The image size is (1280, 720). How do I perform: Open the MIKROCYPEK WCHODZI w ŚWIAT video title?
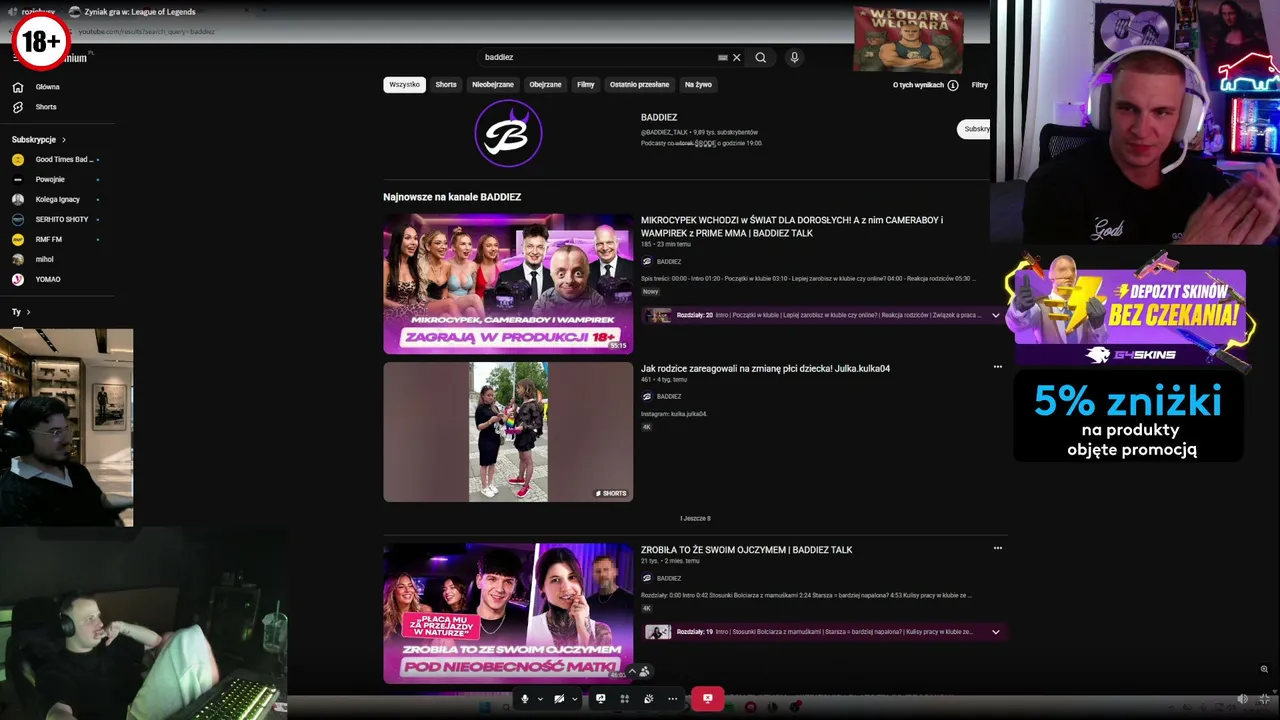click(x=792, y=226)
